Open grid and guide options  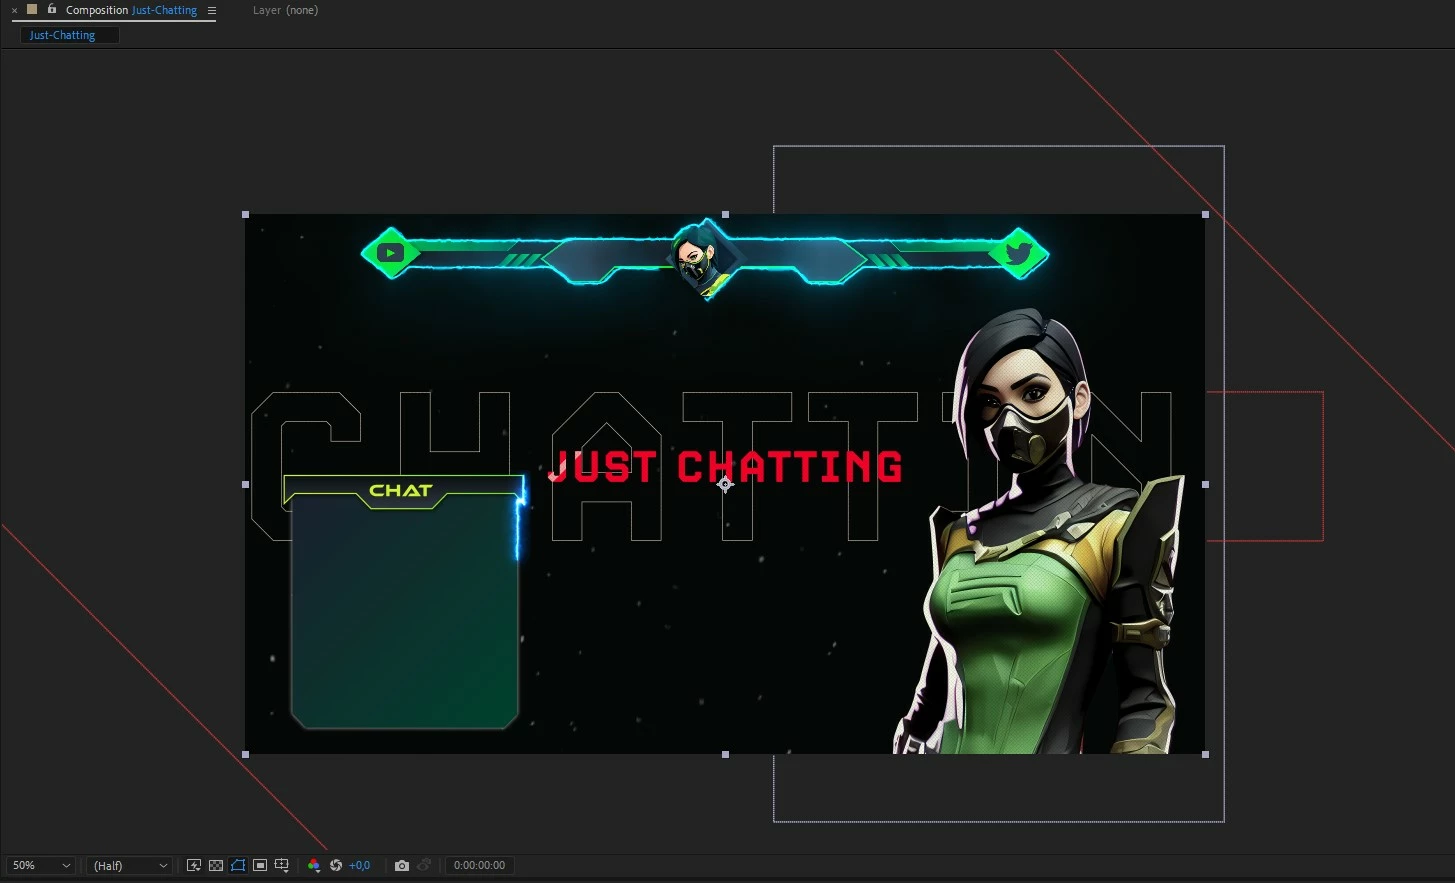coord(282,865)
